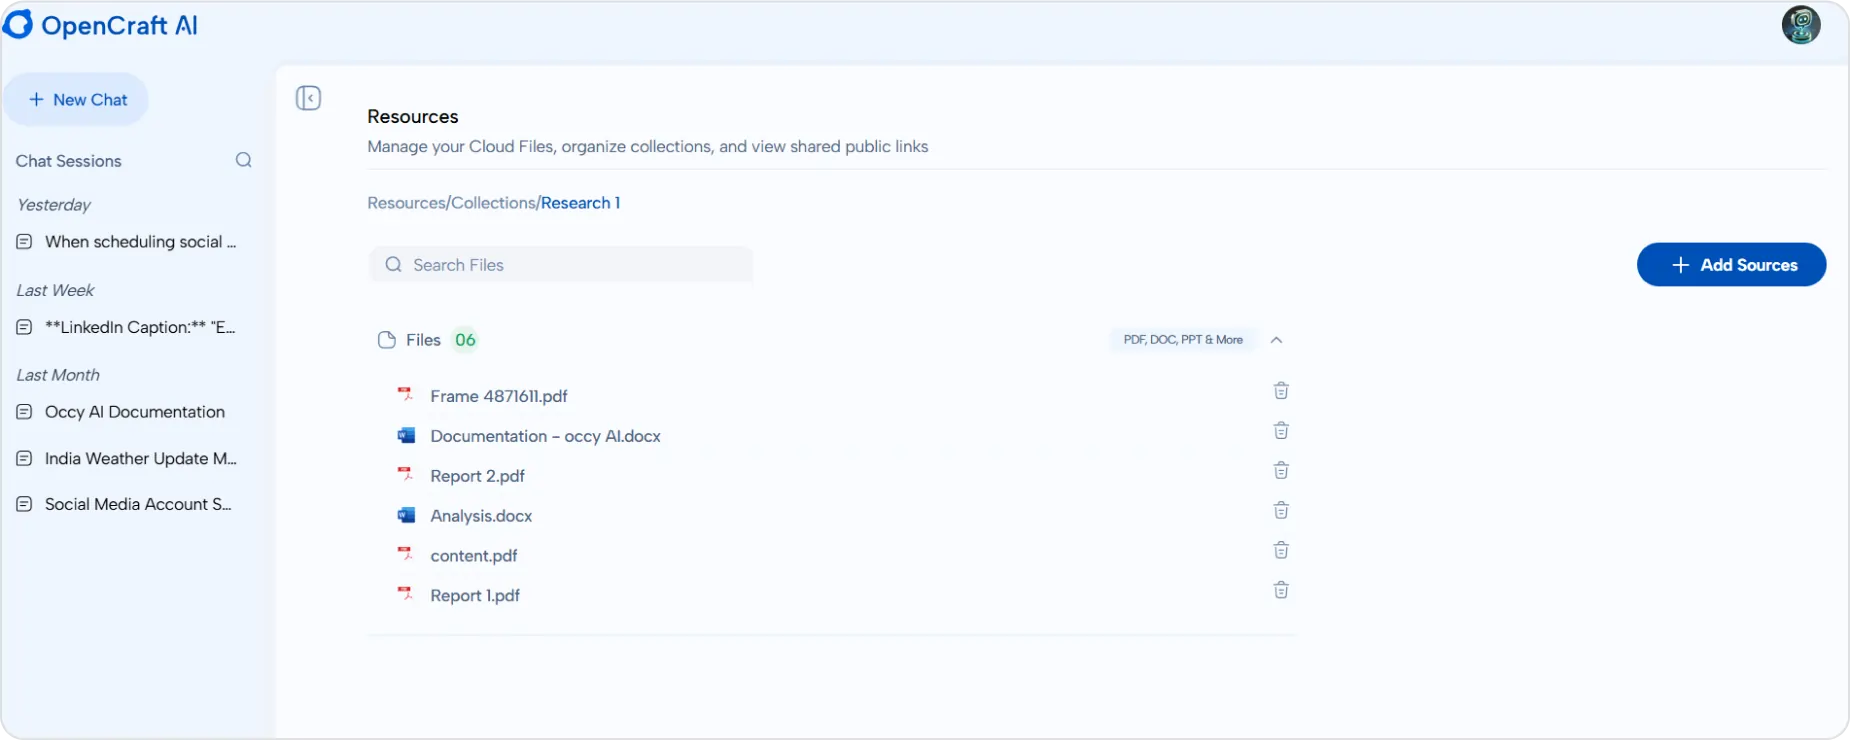The image size is (1850, 740).
Task: Click the OpenCraft AI logo
Action: [100, 26]
